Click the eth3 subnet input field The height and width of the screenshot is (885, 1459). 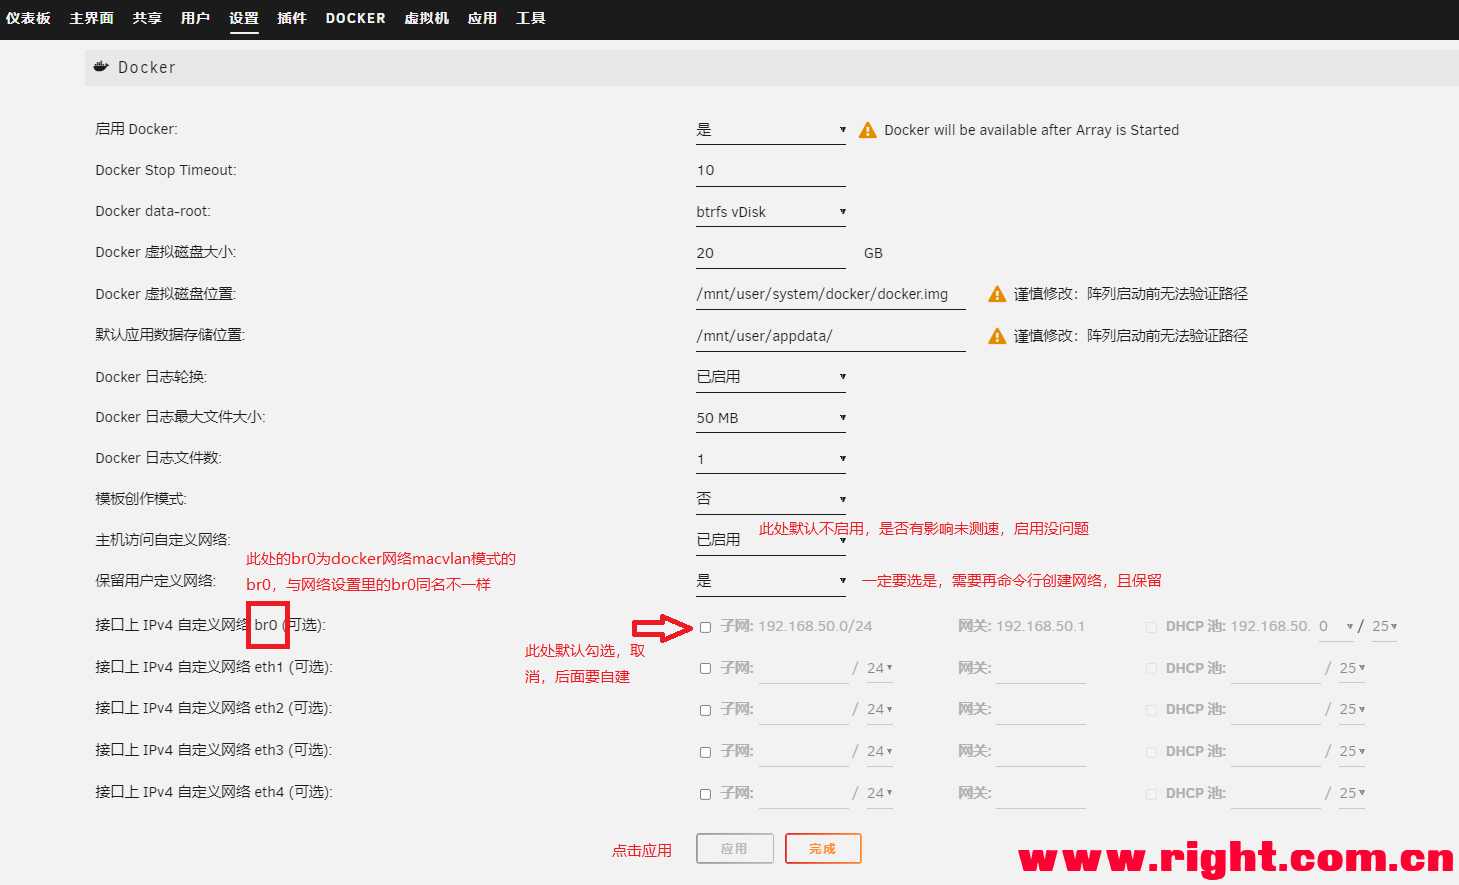[804, 751]
